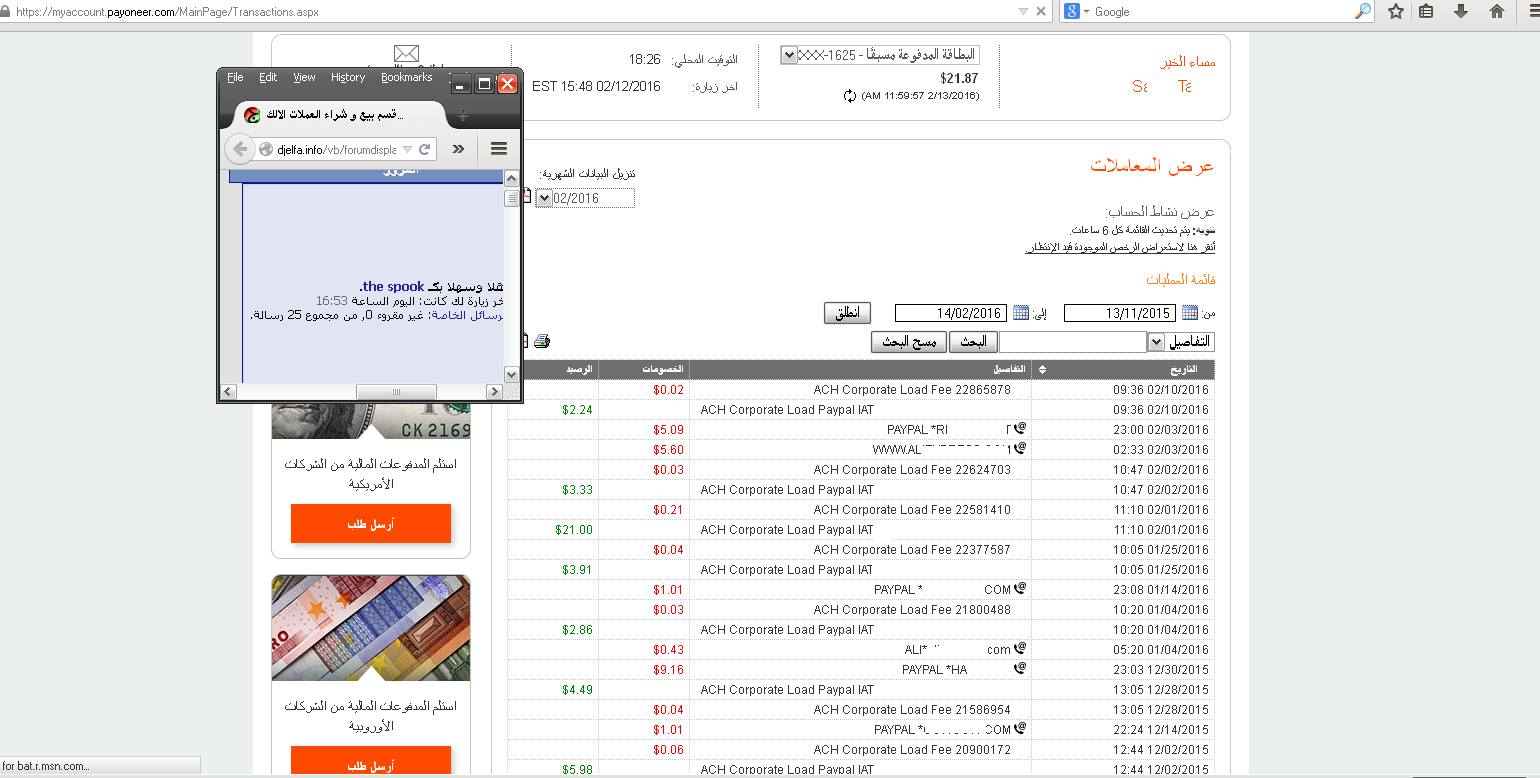This screenshot has height=778, width=1540.
Task: Go to the home page icon
Action: click(1496, 11)
